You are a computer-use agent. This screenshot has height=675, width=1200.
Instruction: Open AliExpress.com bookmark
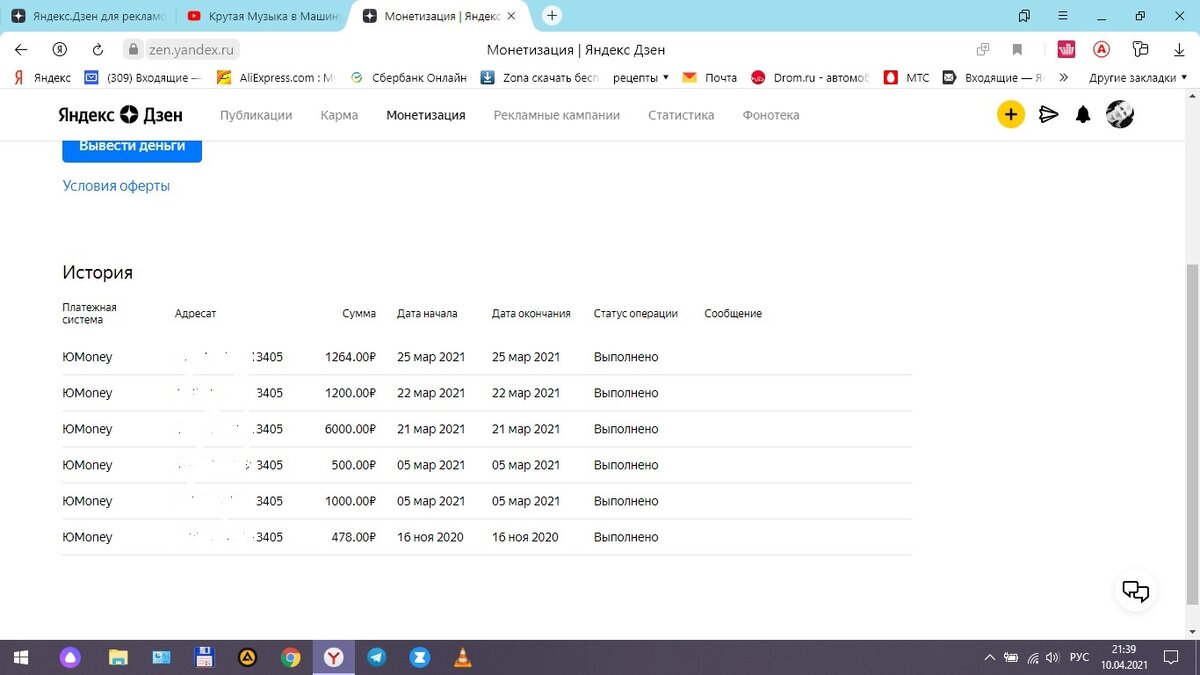click(275, 77)
